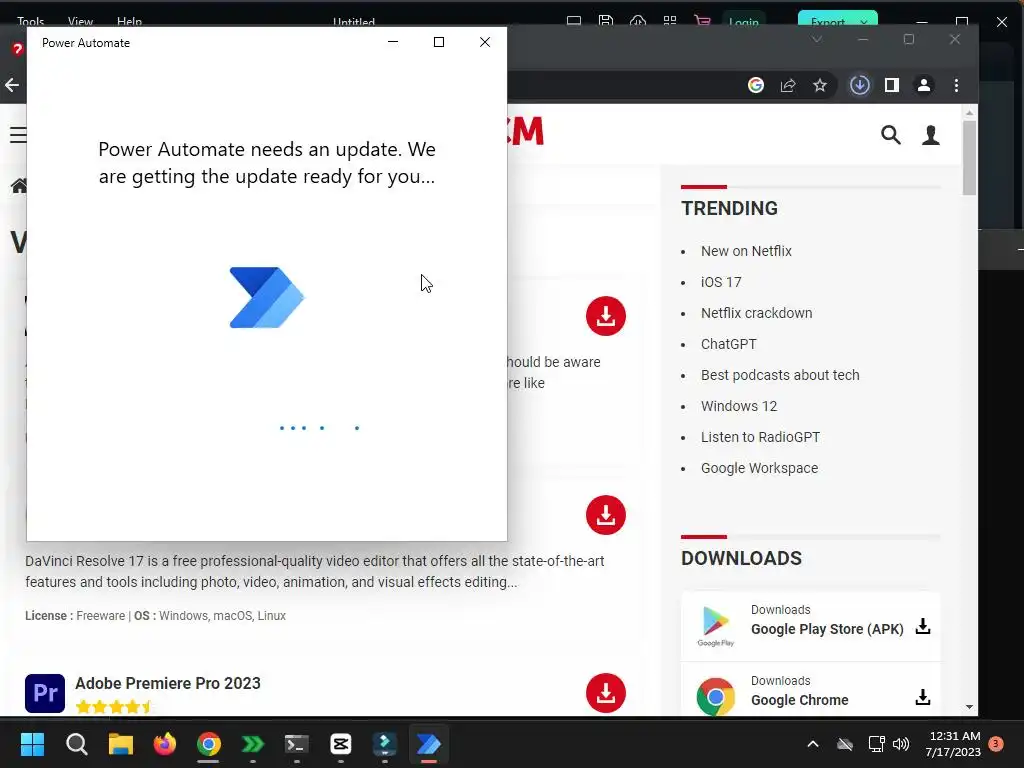Close the Power Automate update window
This screenshot has height=768, width=1024.
click(x=485, y=42)
